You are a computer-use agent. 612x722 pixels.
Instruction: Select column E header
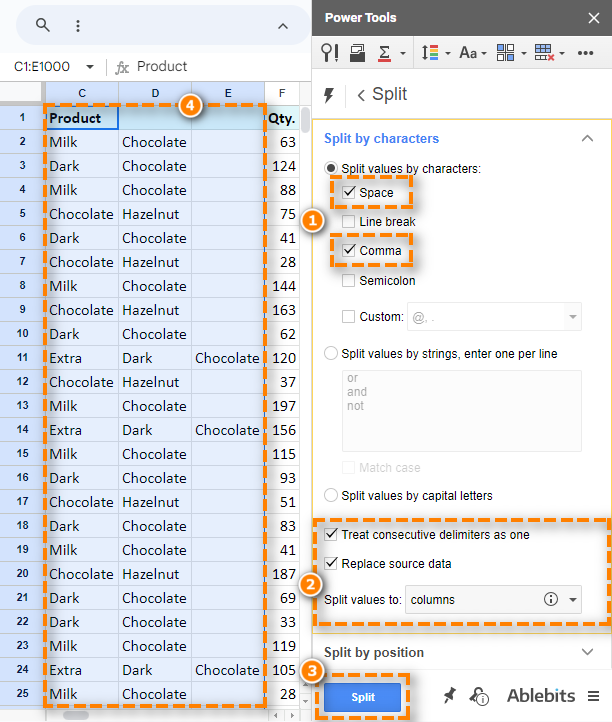coord(228,93)
